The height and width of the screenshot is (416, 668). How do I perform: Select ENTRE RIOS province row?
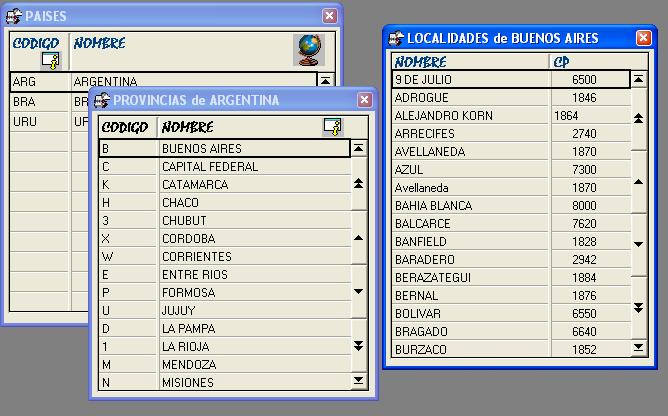coord(225,274)
